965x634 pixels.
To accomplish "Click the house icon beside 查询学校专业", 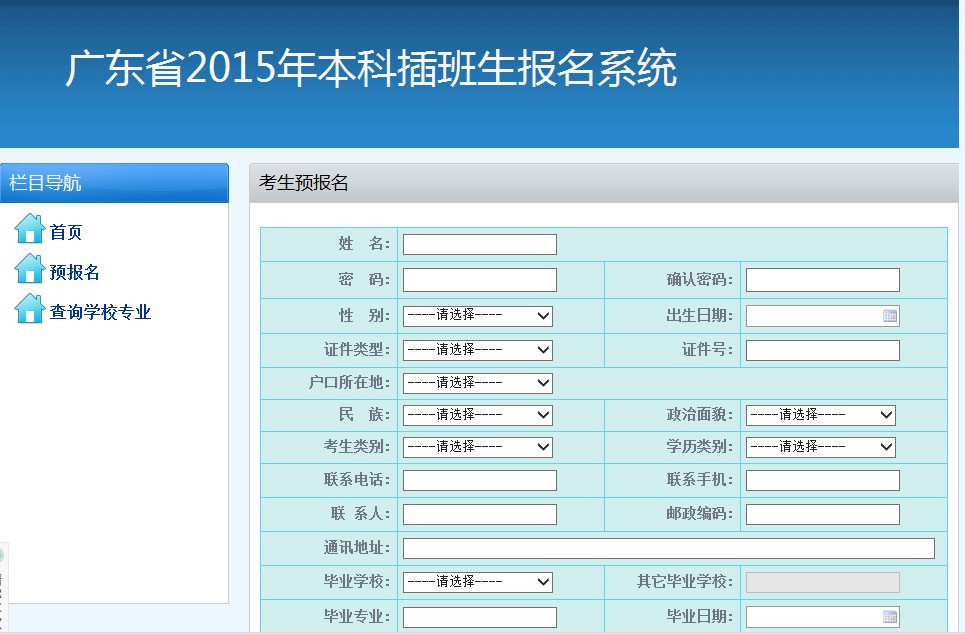I will [x=29, y=309].
